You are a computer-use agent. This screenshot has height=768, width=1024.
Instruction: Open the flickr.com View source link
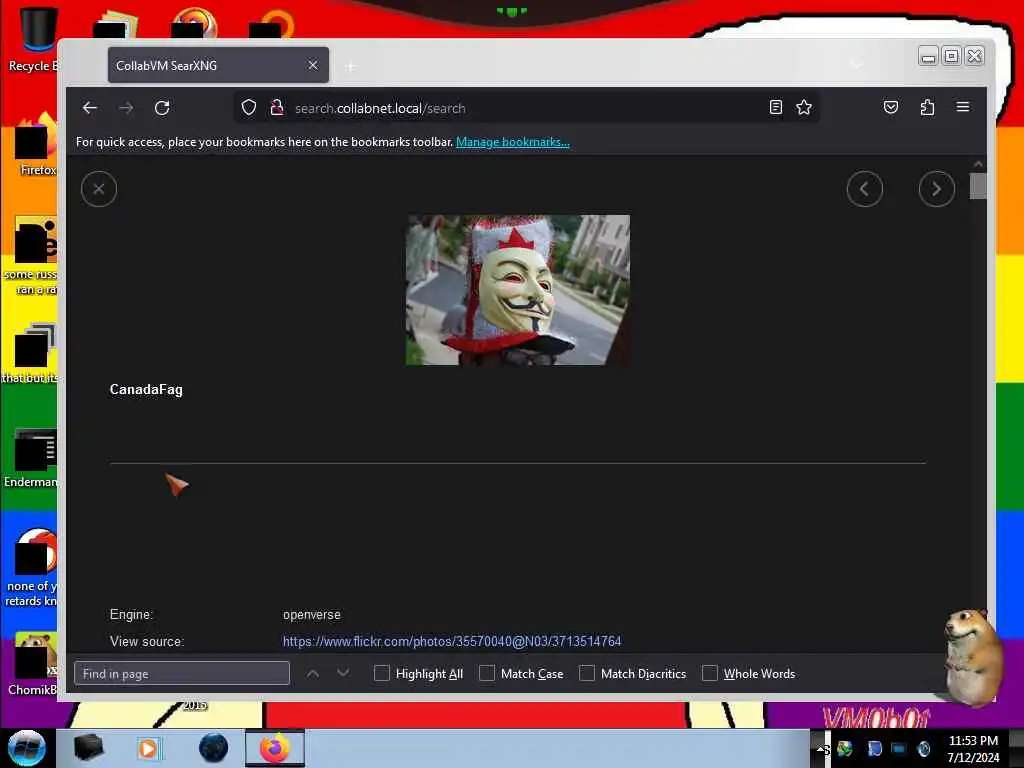click(452, 641)
